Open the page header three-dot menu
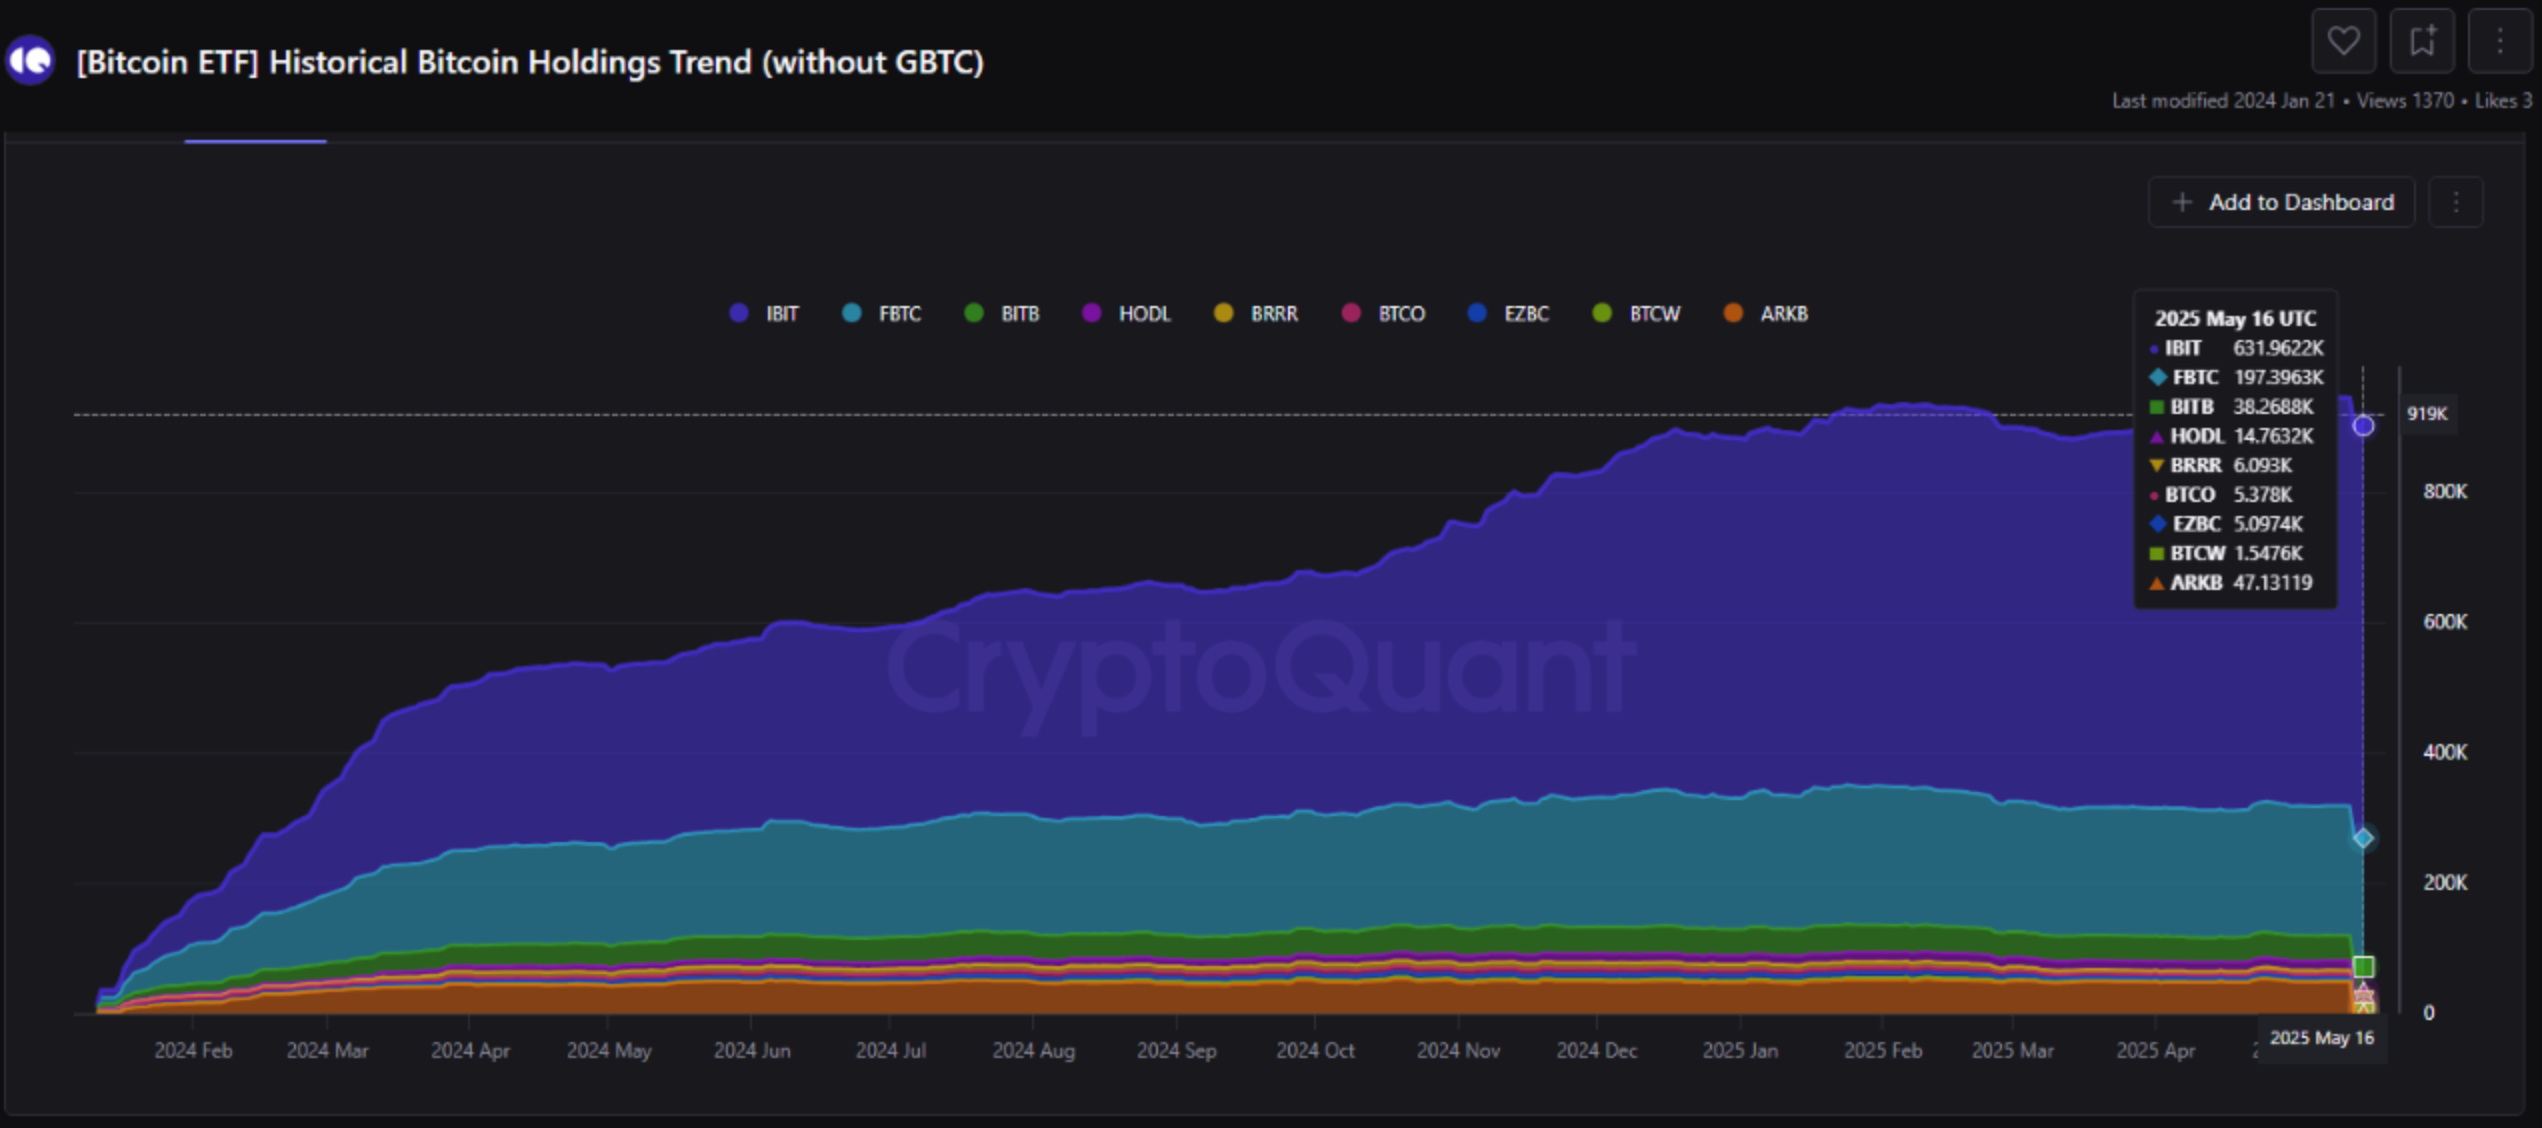Image resolution: width=2542 pixels, height=1128 pixels. (x=2500, y=41)
